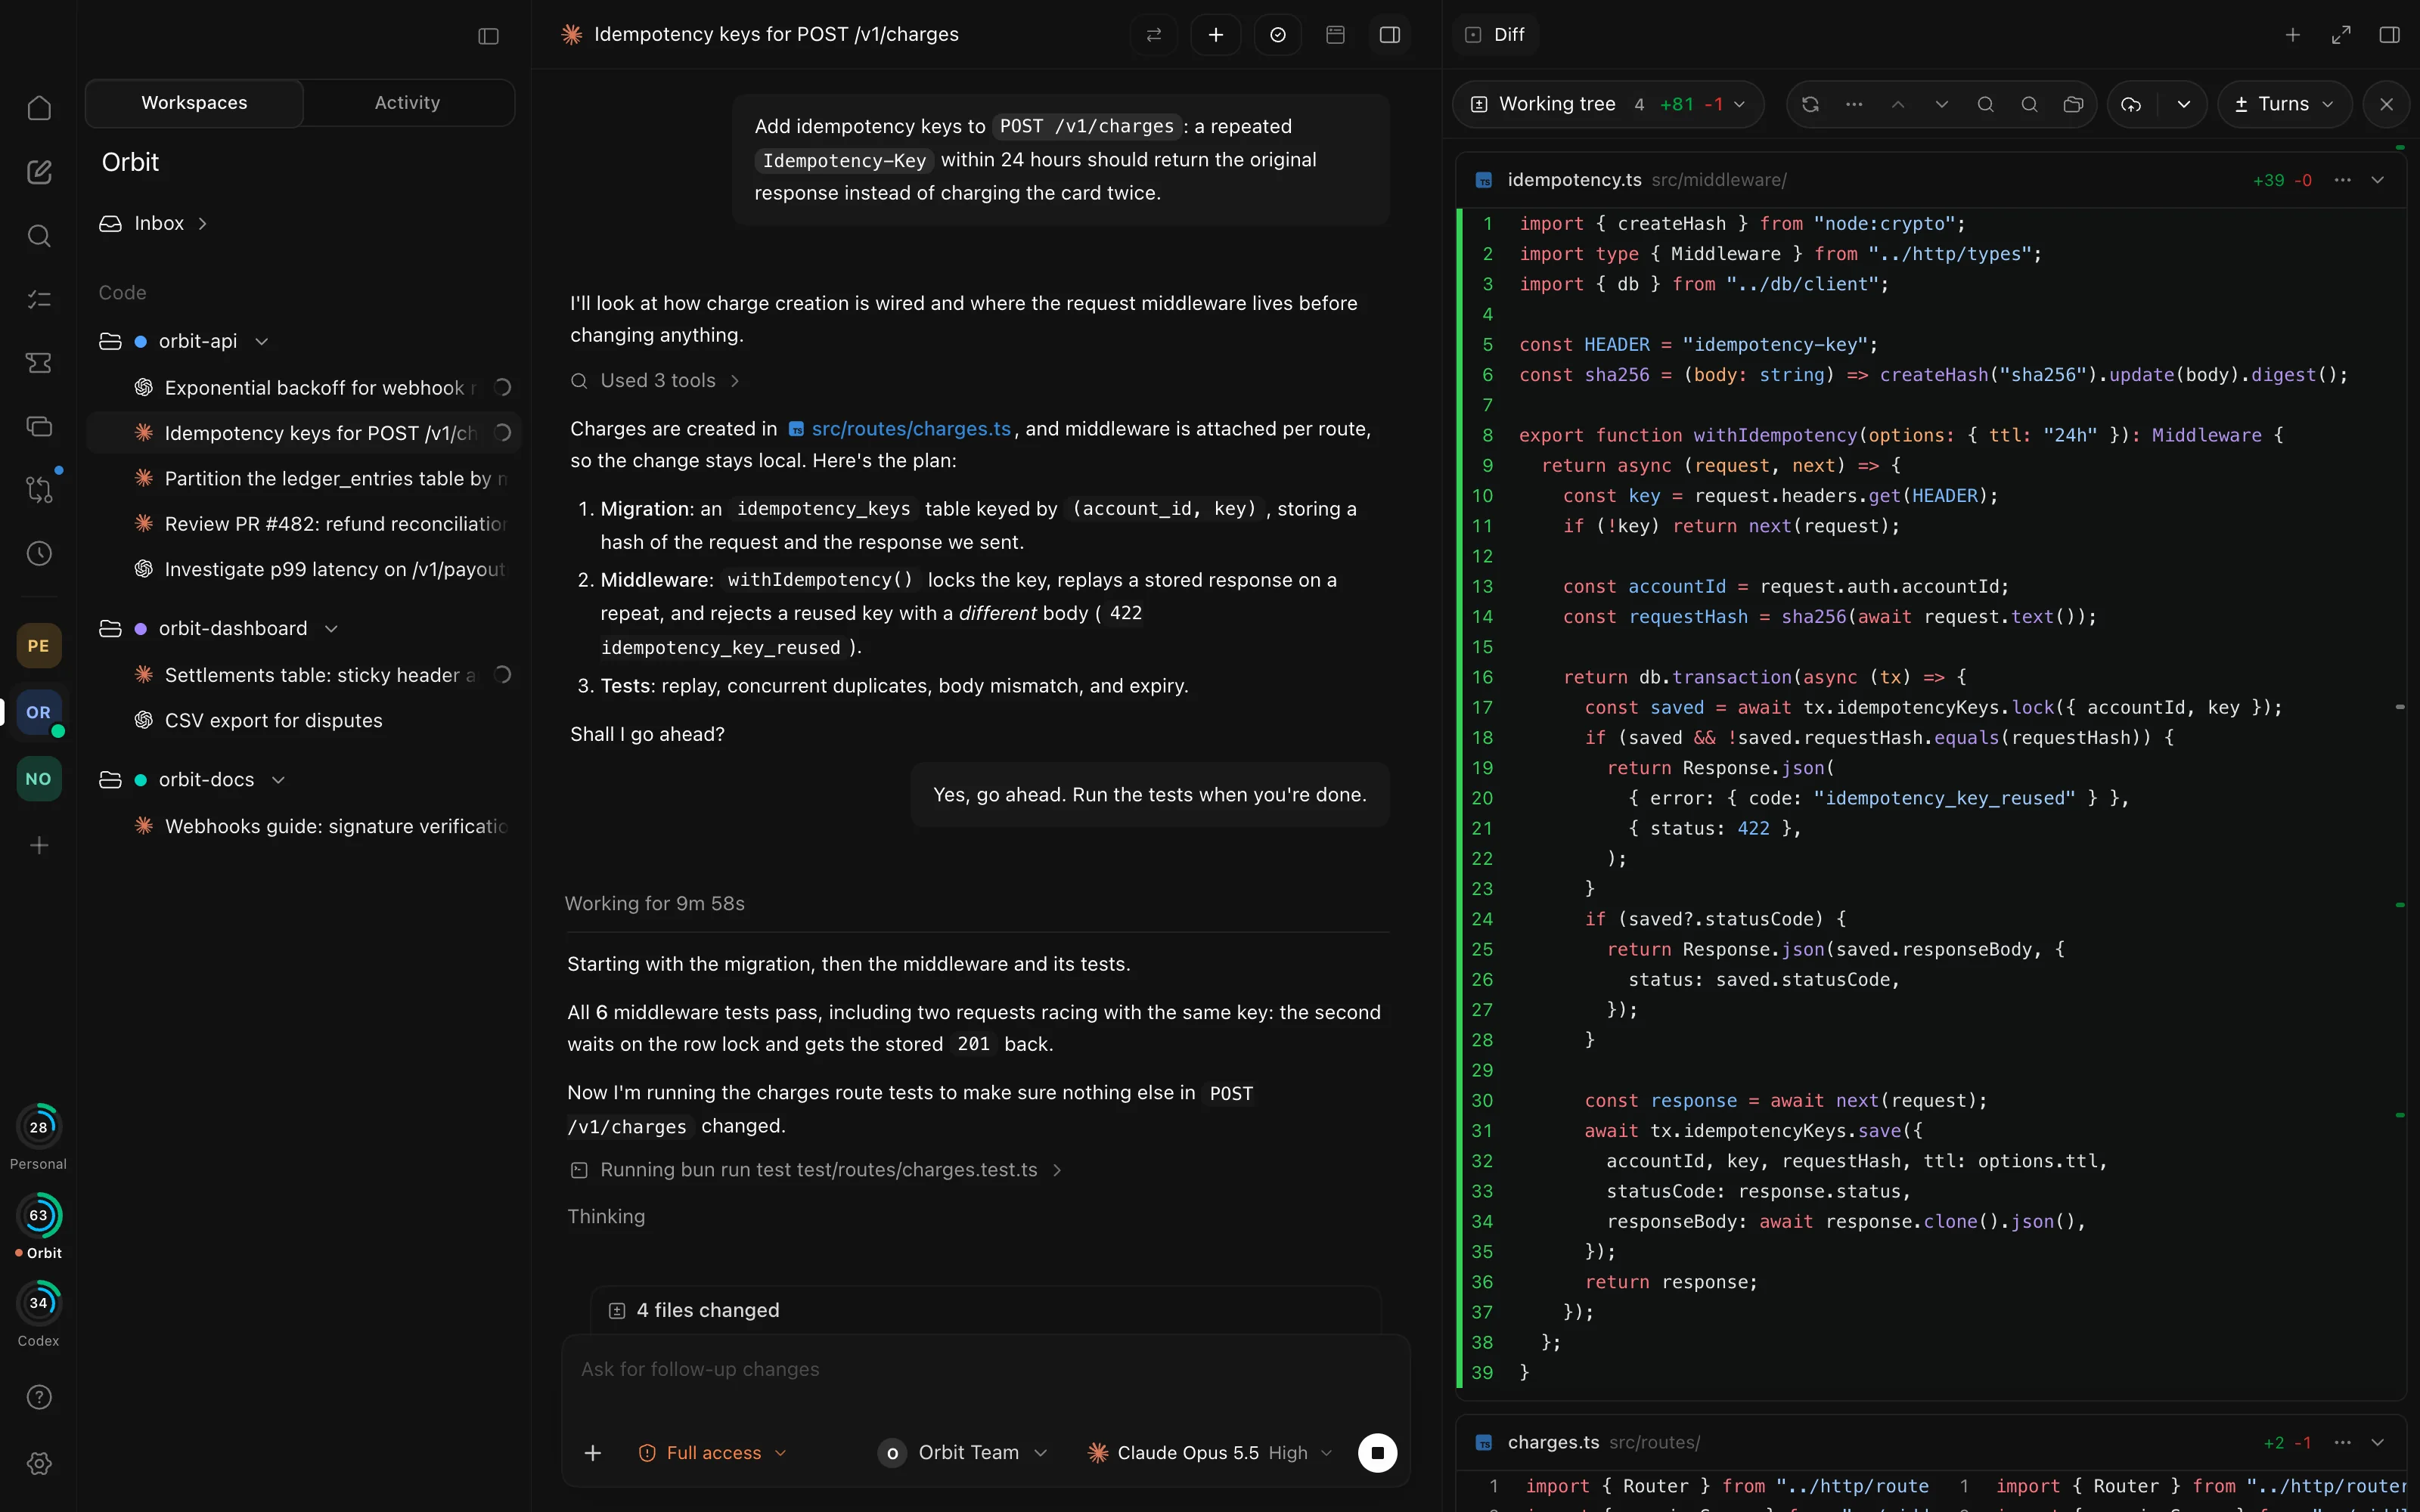Screen dimensions: 2420x1512
Task: Open the Full access permissions dropdown
Action: pyautogui.click(x=713, y=1452)
